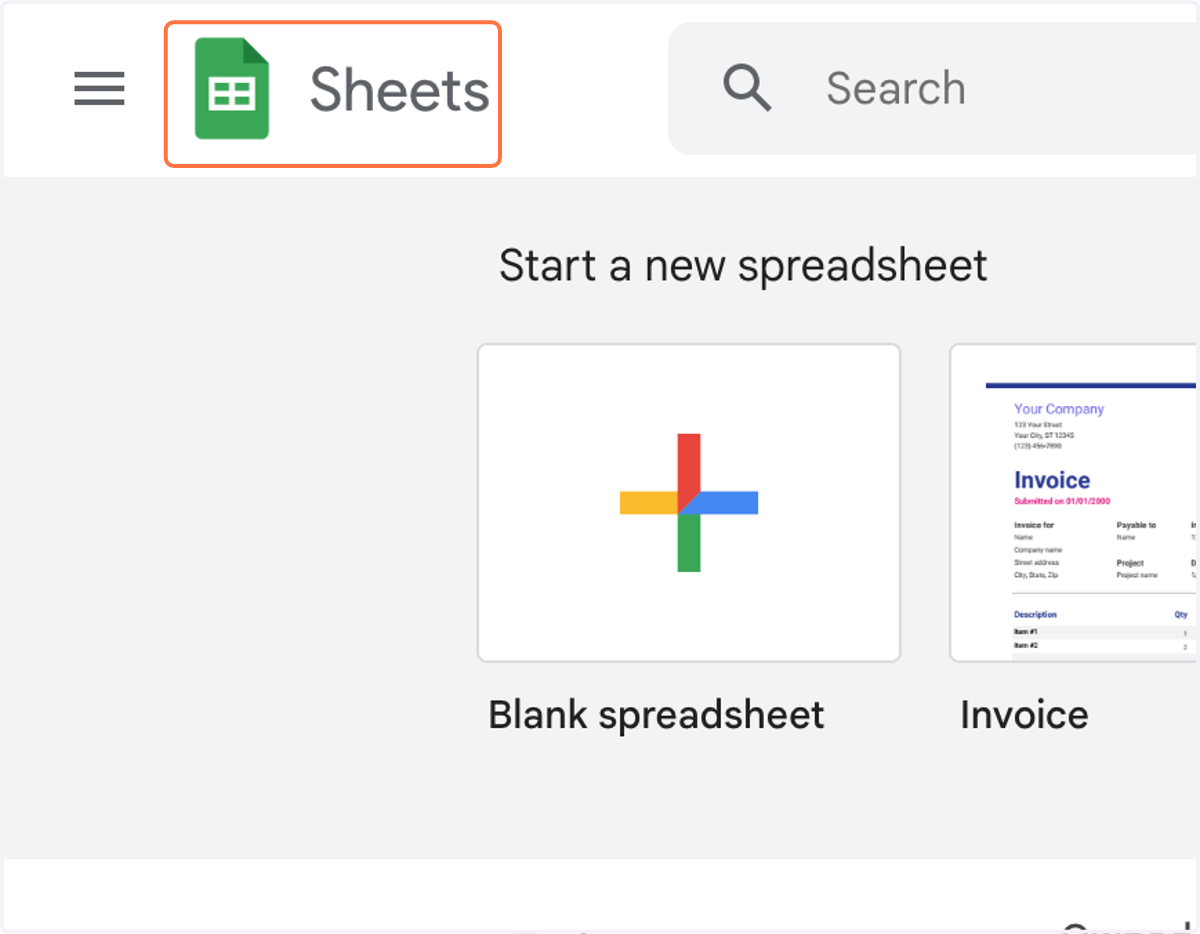Click the green Sheets logo icon

point(232,89)
